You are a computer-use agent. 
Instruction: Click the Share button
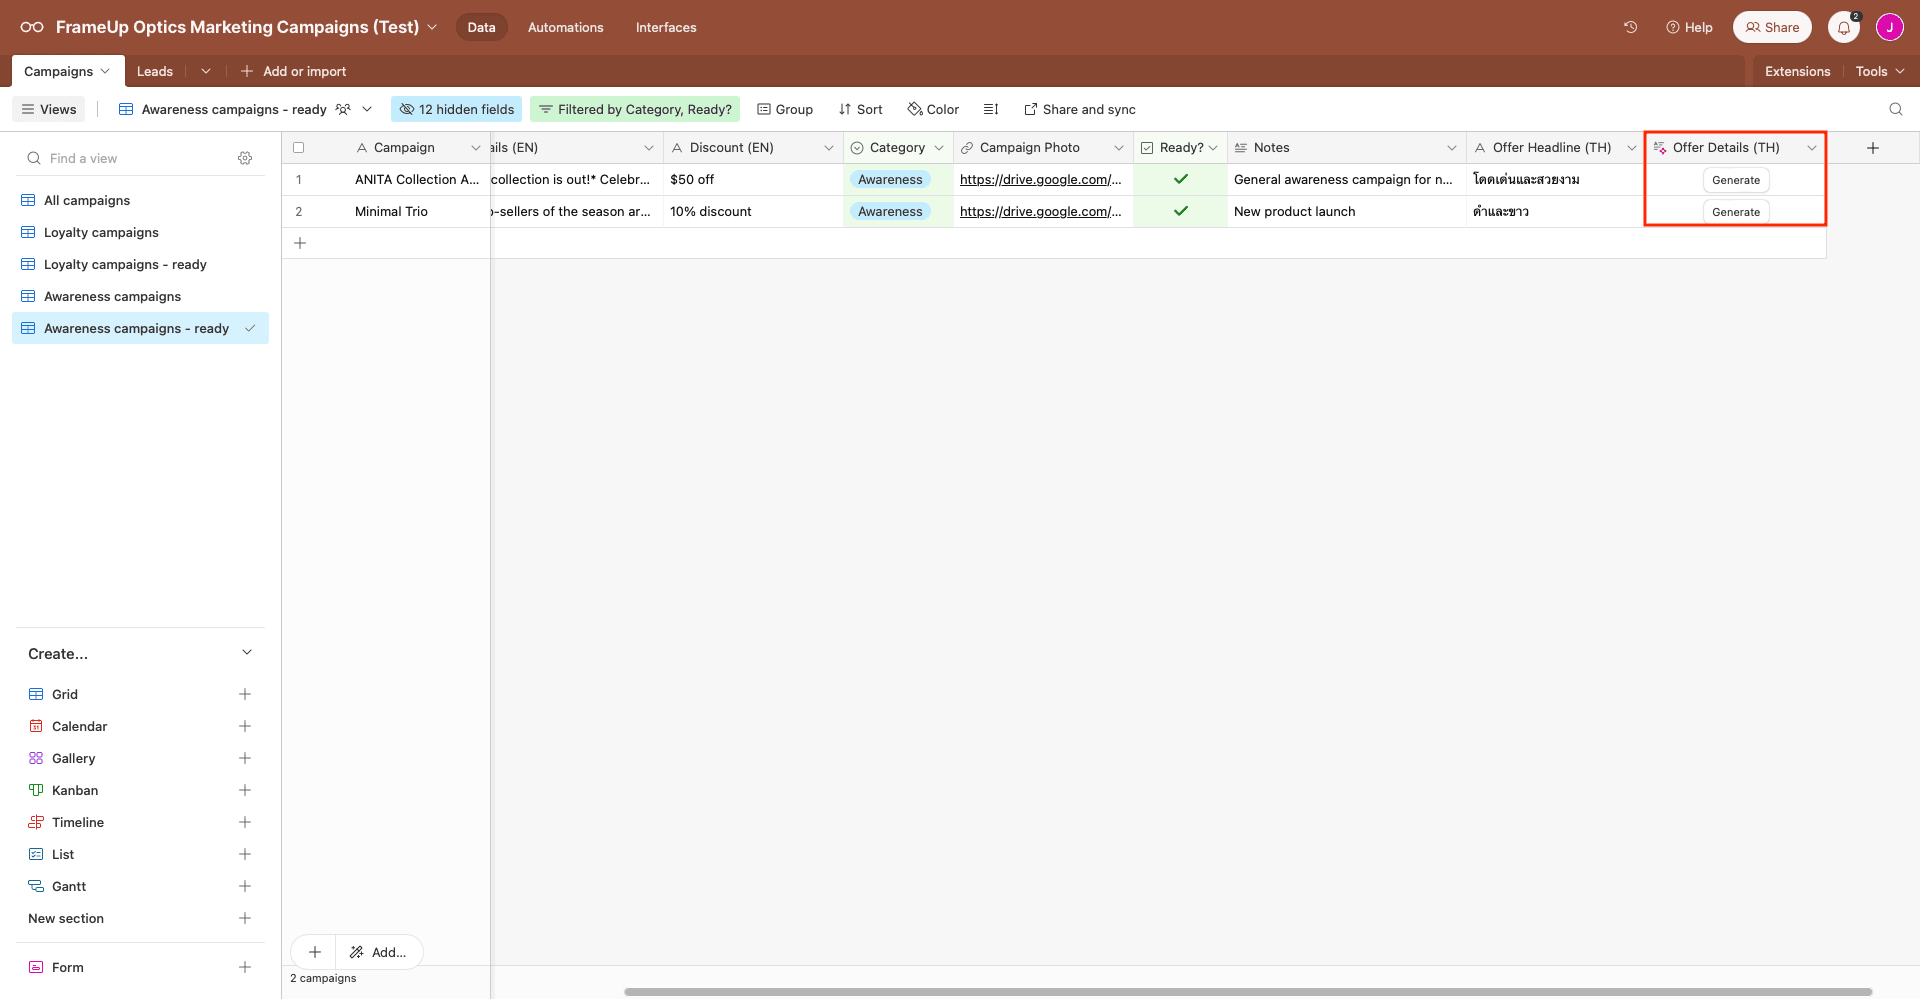point(1772,27)
